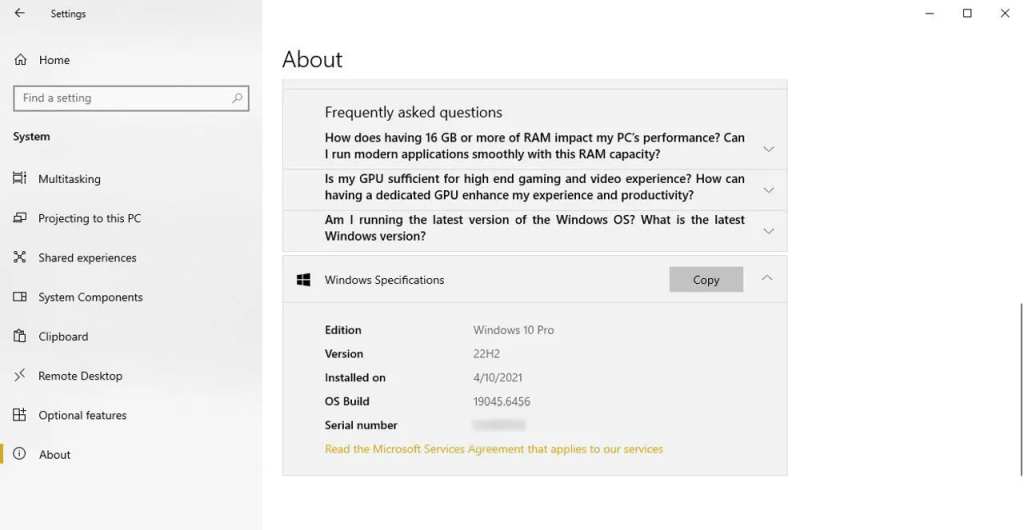Select Remote Desktop from sidebar
The width and height of the screenshot is (1024, 530).
pos(80,376)
